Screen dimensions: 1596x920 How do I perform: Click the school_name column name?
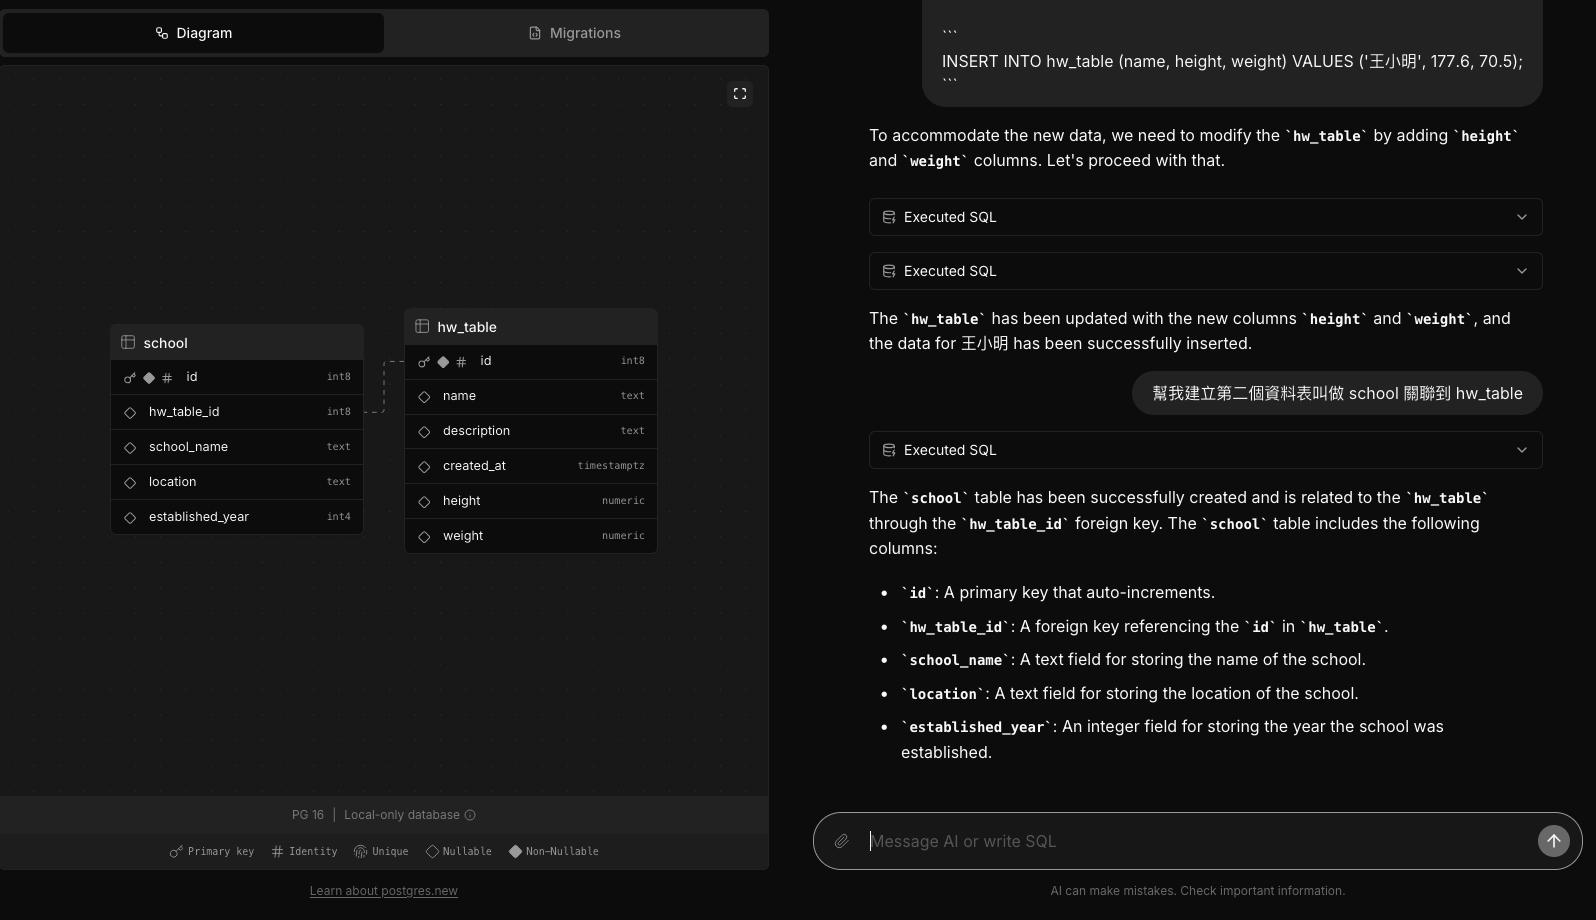(x=188, y=447)
